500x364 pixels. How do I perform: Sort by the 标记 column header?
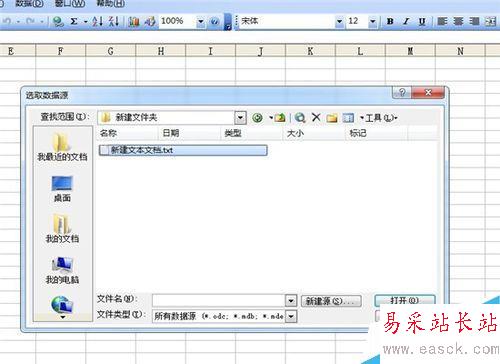point(377,133)
